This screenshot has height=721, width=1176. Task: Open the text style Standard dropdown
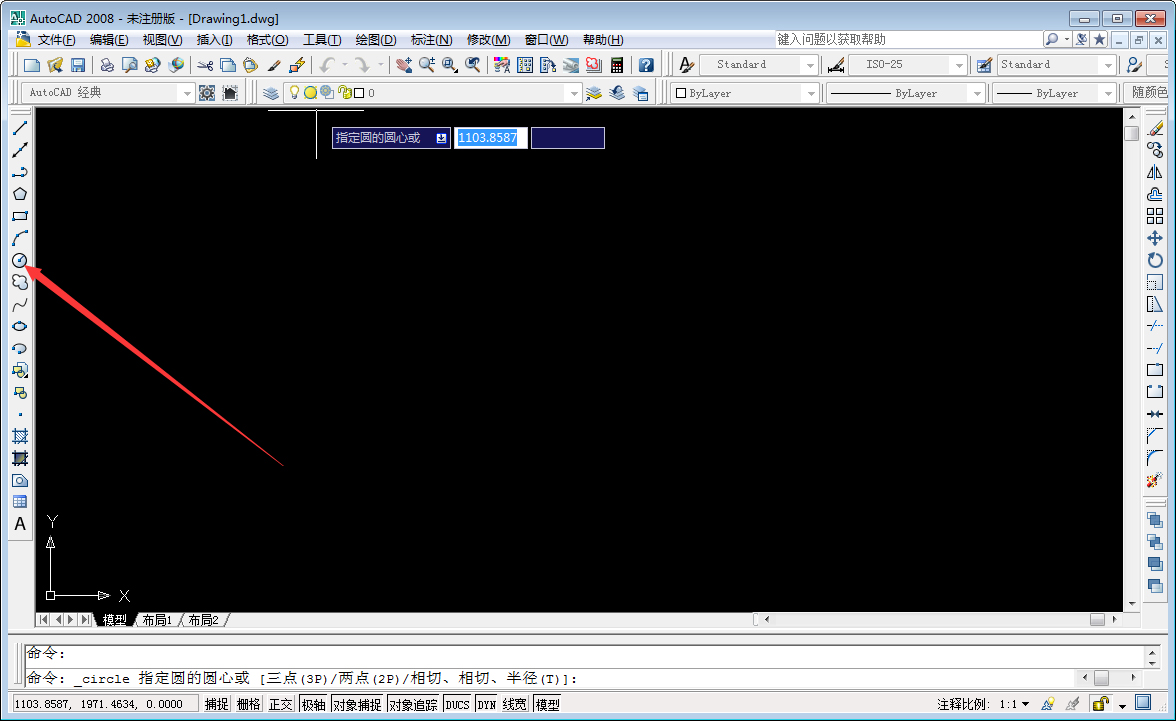pos(810,65)
